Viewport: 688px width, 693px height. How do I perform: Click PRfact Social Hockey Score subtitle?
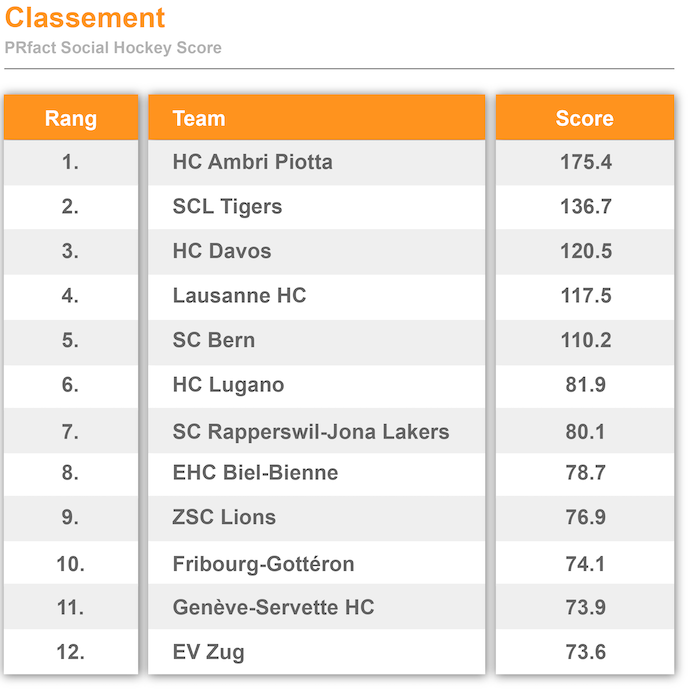113,48
